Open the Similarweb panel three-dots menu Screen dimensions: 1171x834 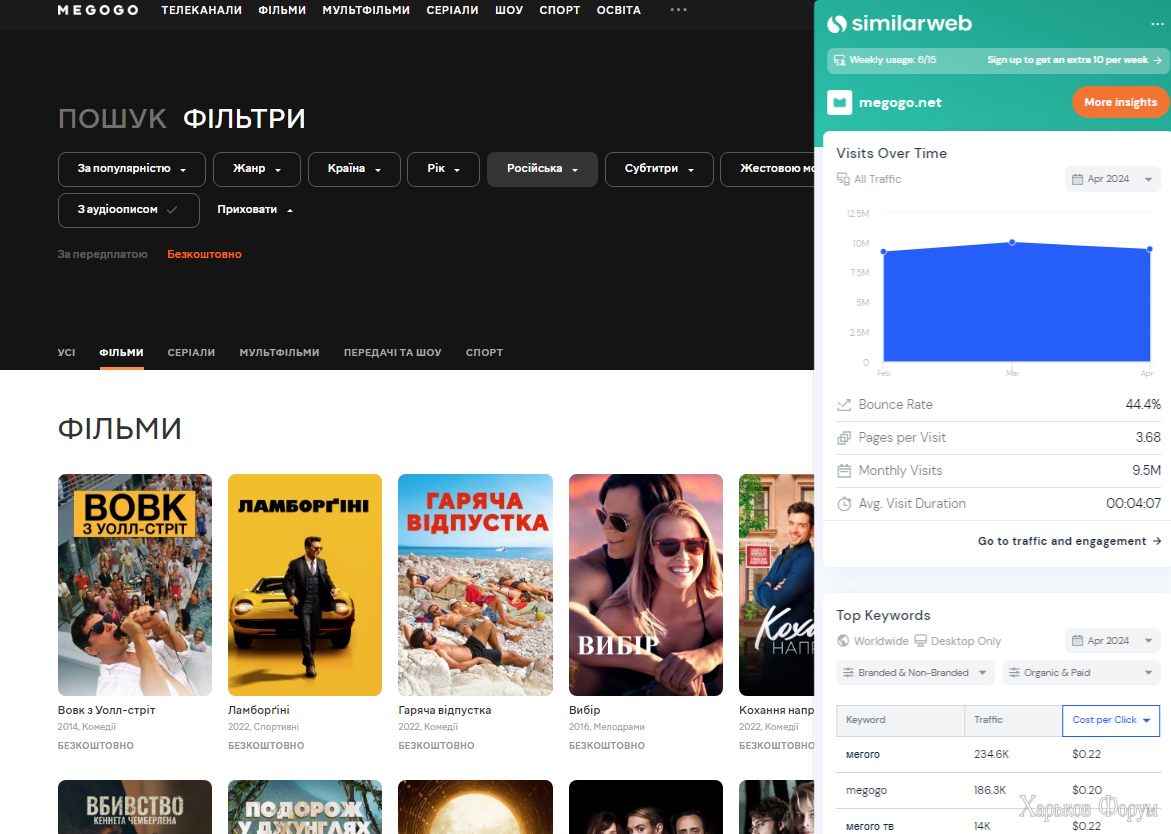[1157, 24]
